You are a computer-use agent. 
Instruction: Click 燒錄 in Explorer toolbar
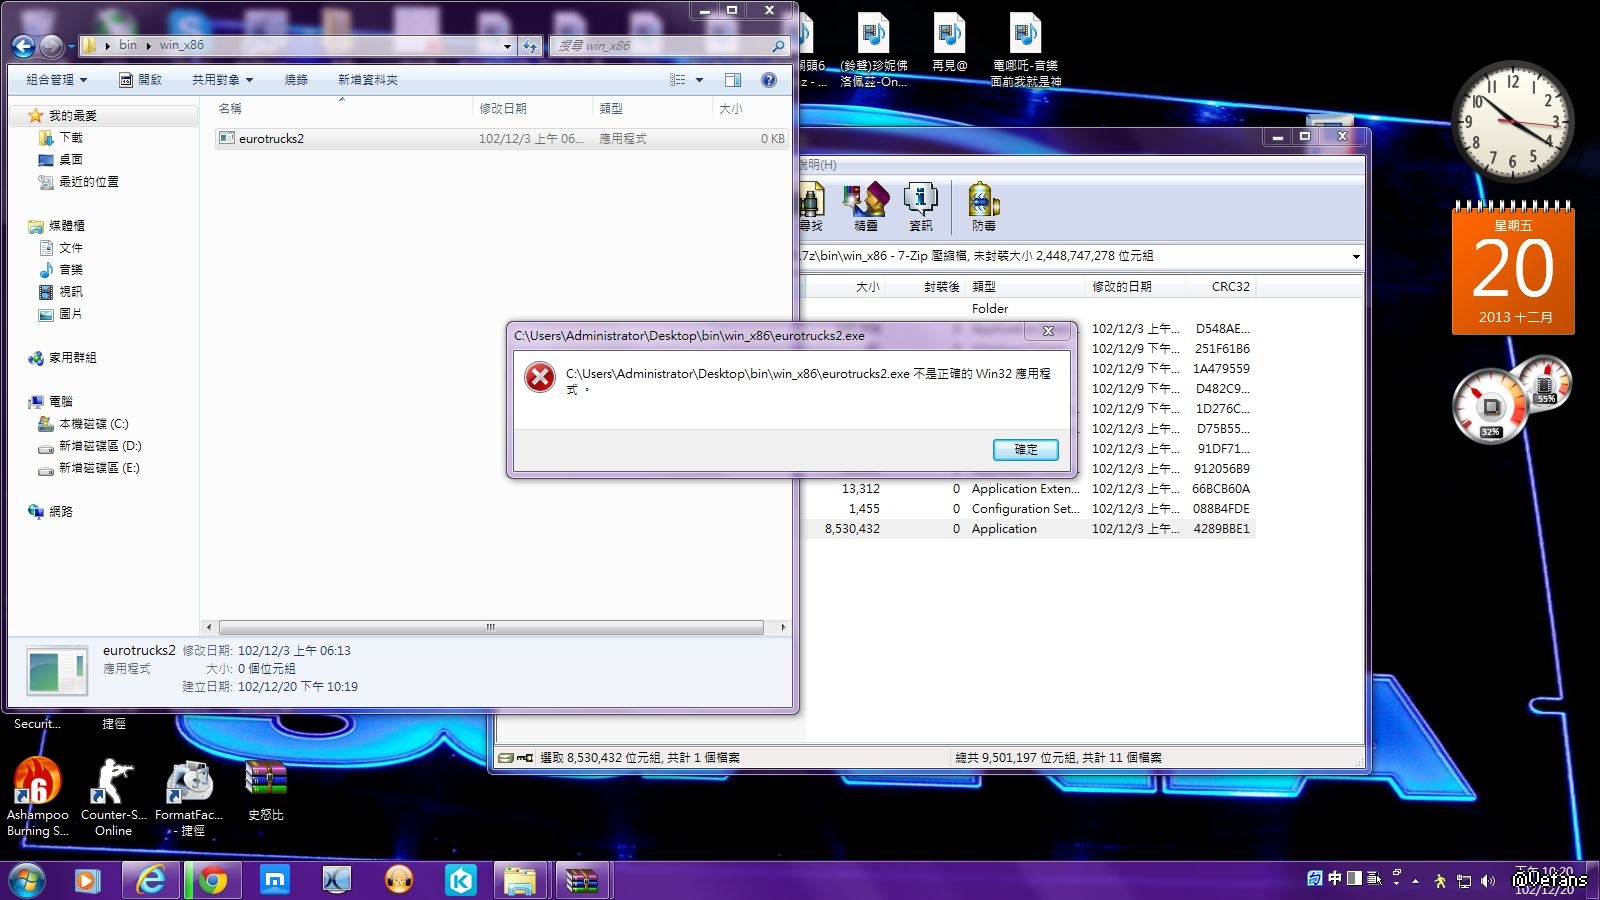[296, 80]
